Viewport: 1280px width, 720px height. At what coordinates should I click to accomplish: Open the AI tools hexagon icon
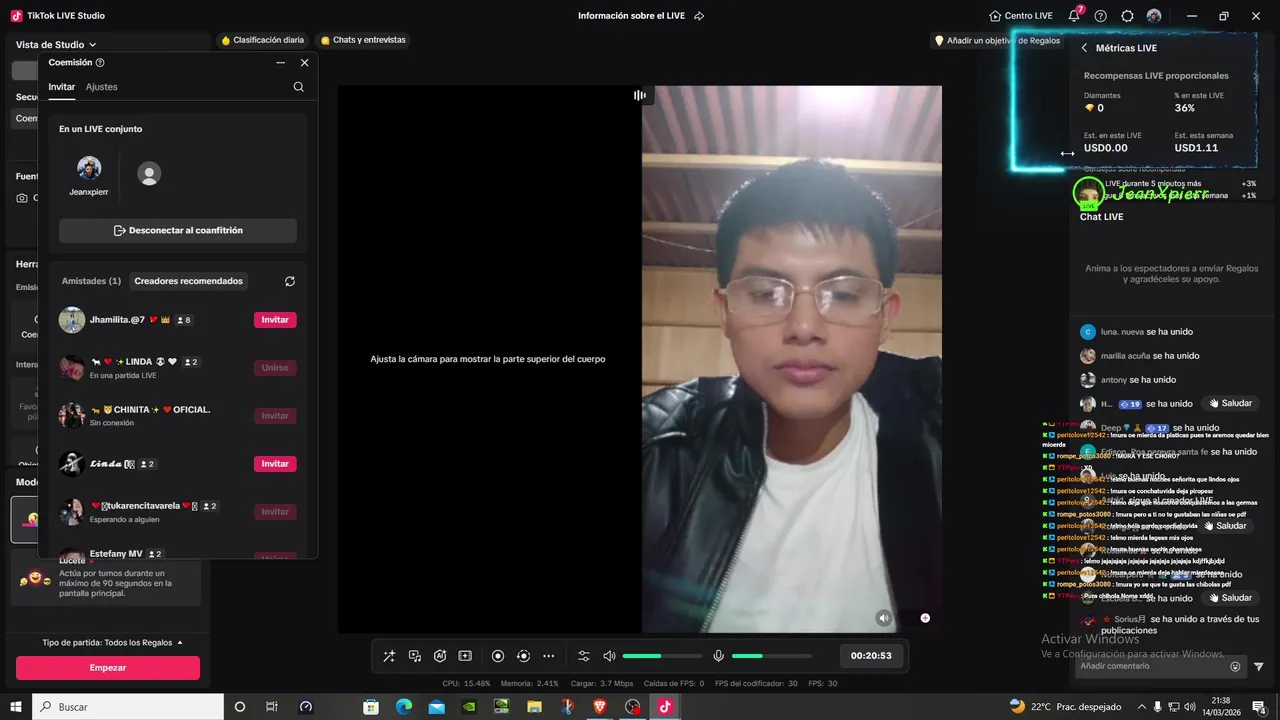click(440, 656)
